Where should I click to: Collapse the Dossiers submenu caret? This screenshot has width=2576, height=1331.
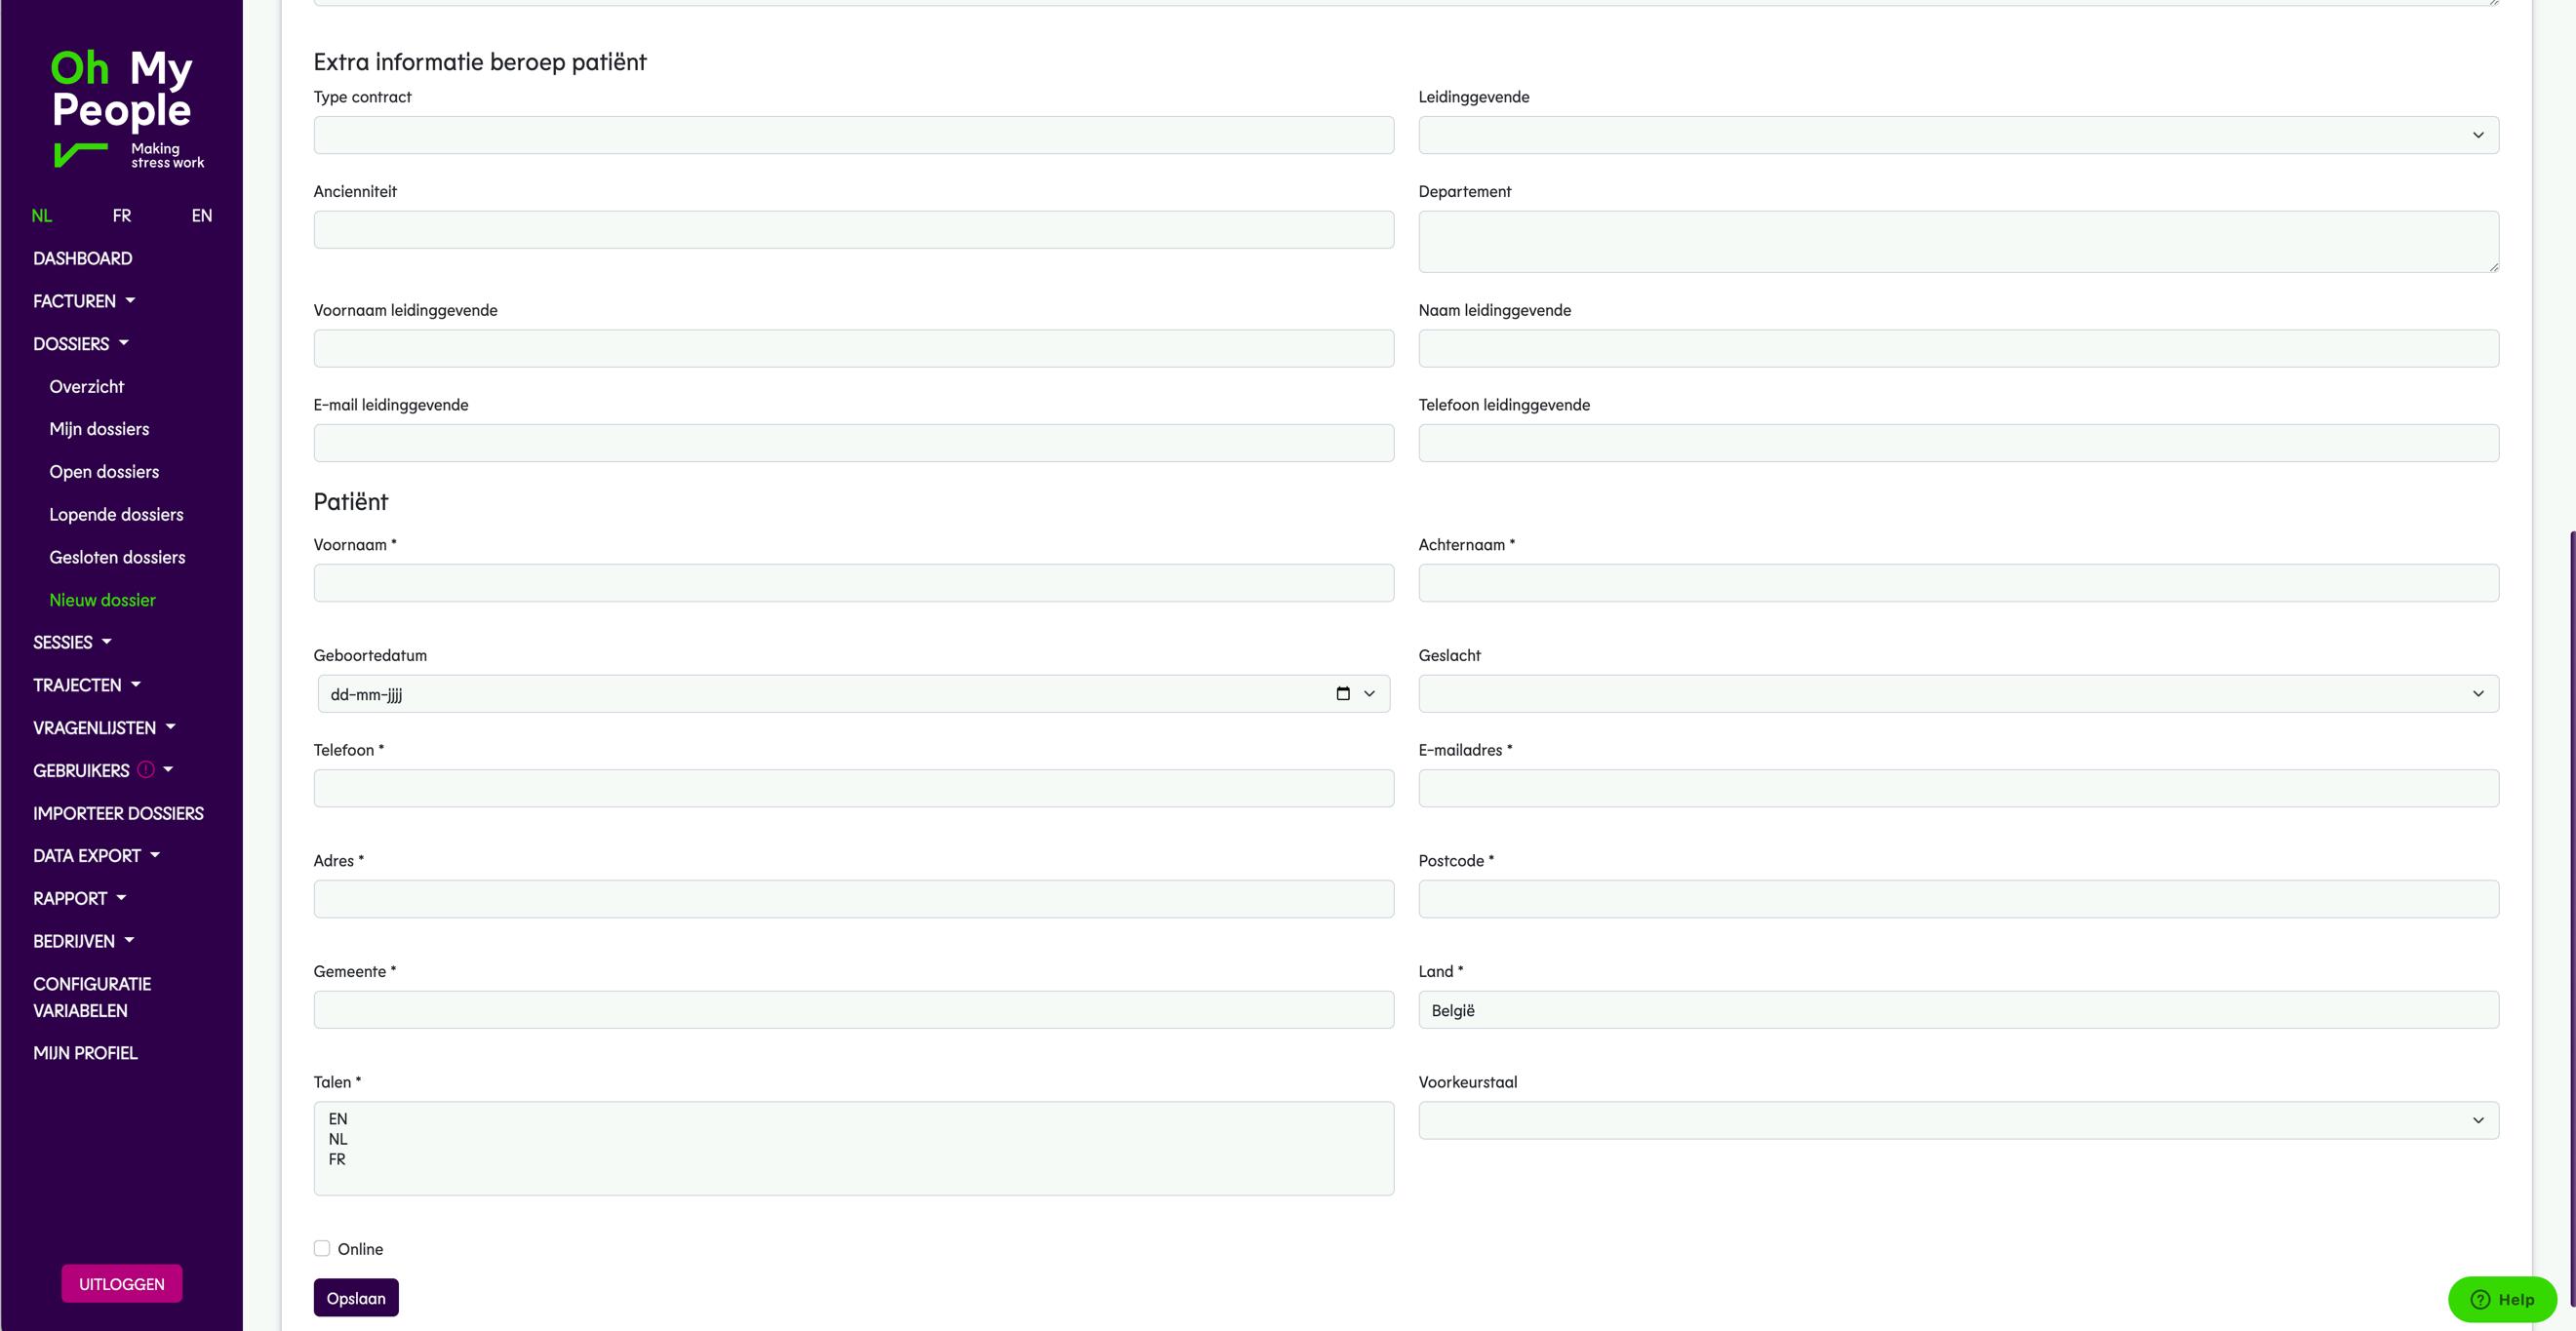pyautogui.click(x=124, y=343)
